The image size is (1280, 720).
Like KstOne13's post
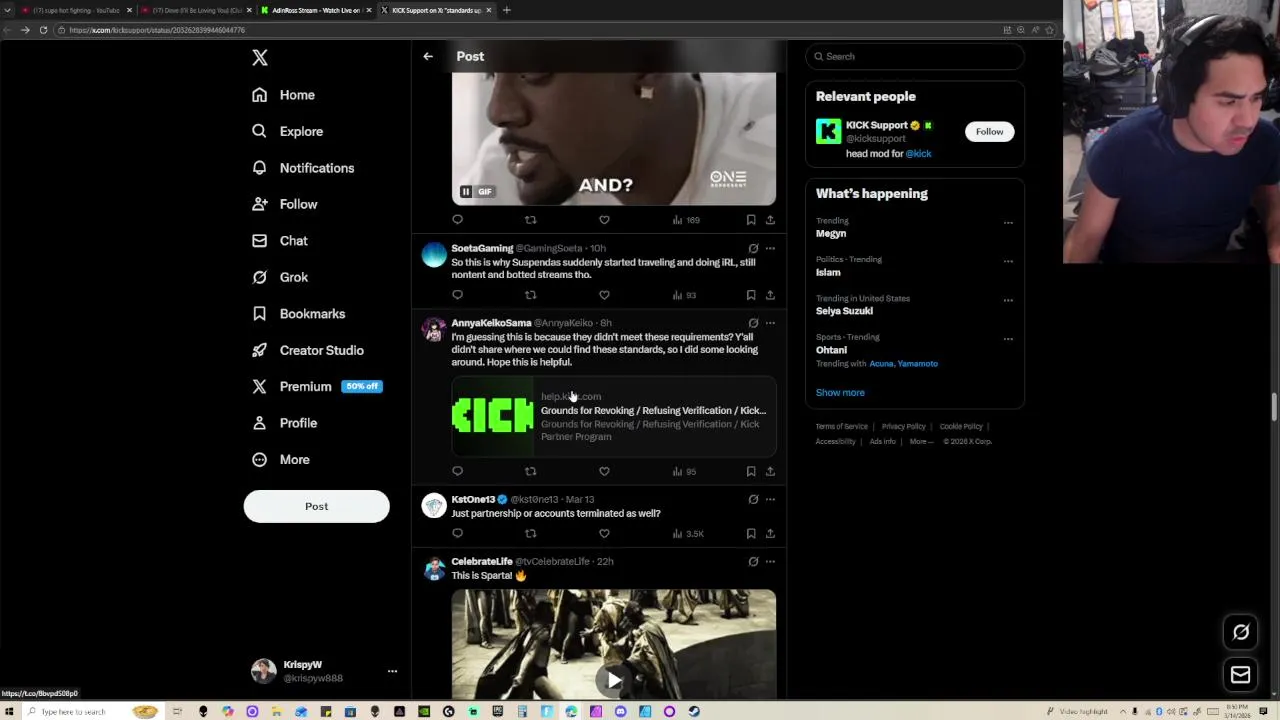pyautogui.click(x=604, y=534)
